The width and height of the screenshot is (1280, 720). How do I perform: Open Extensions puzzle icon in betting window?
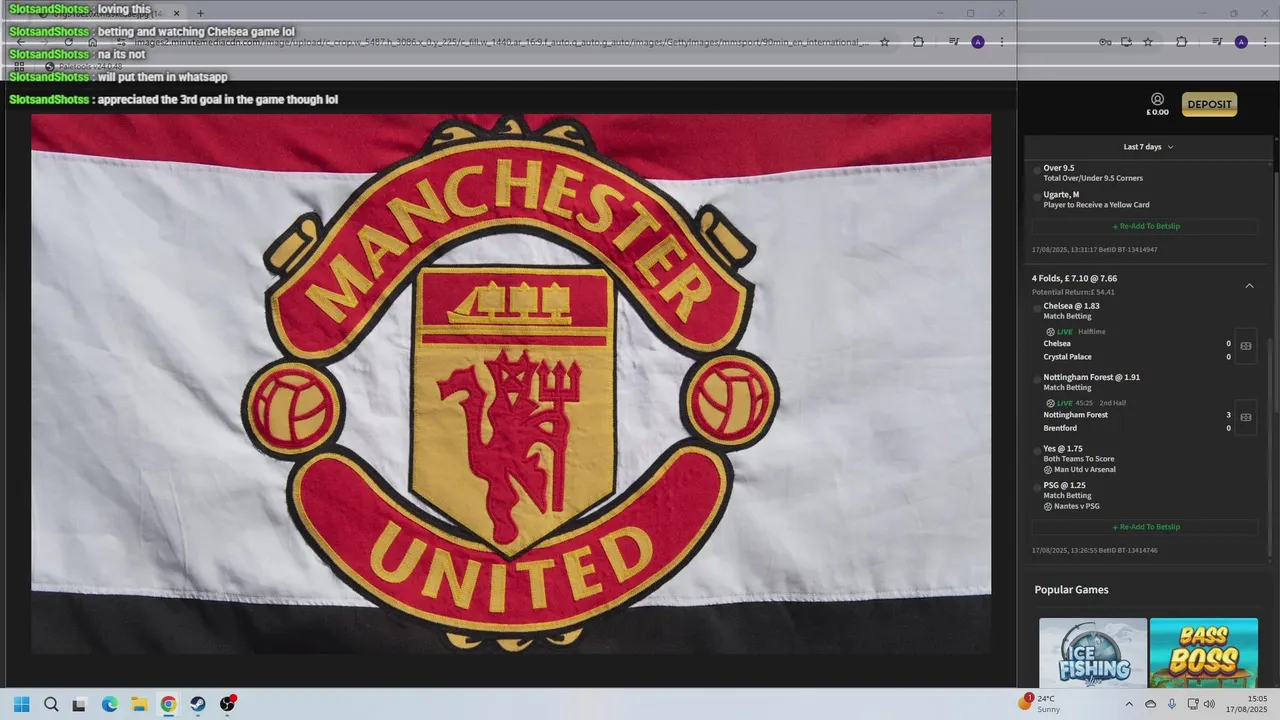click(x=1181, y=42)
